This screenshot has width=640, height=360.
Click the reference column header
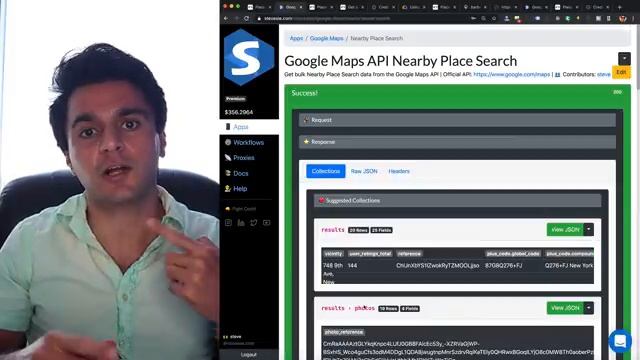tap(409, 254)
